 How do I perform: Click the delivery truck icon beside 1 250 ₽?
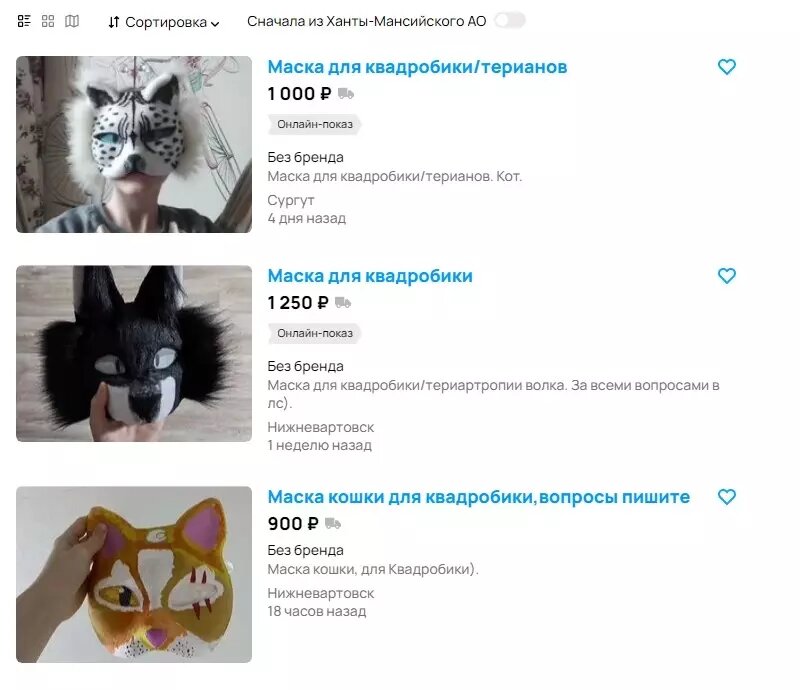[x=343, y=303]
